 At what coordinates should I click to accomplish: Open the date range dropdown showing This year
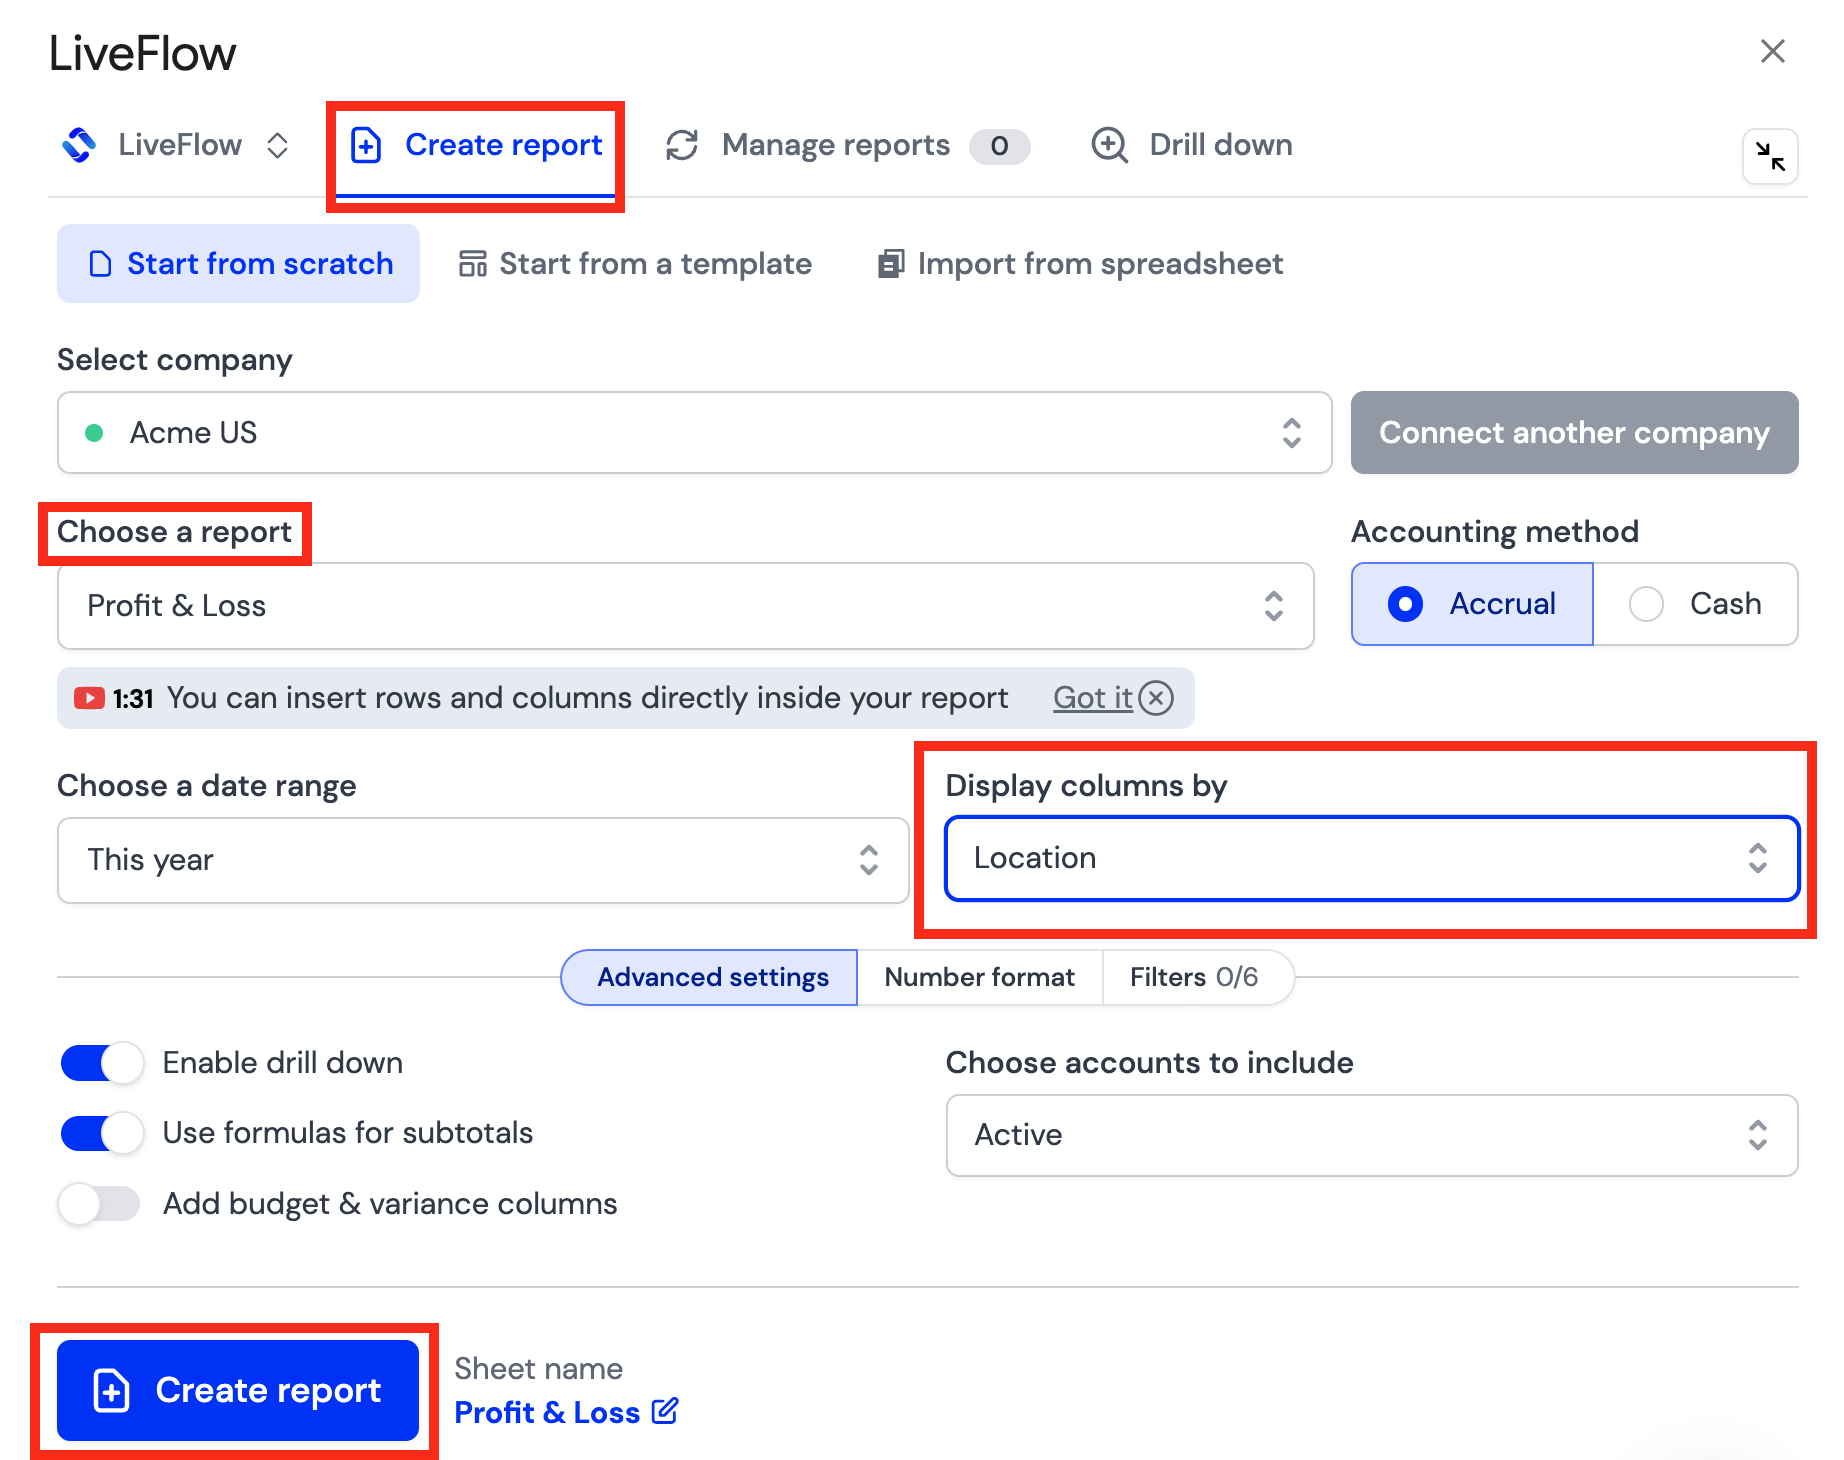483,860
